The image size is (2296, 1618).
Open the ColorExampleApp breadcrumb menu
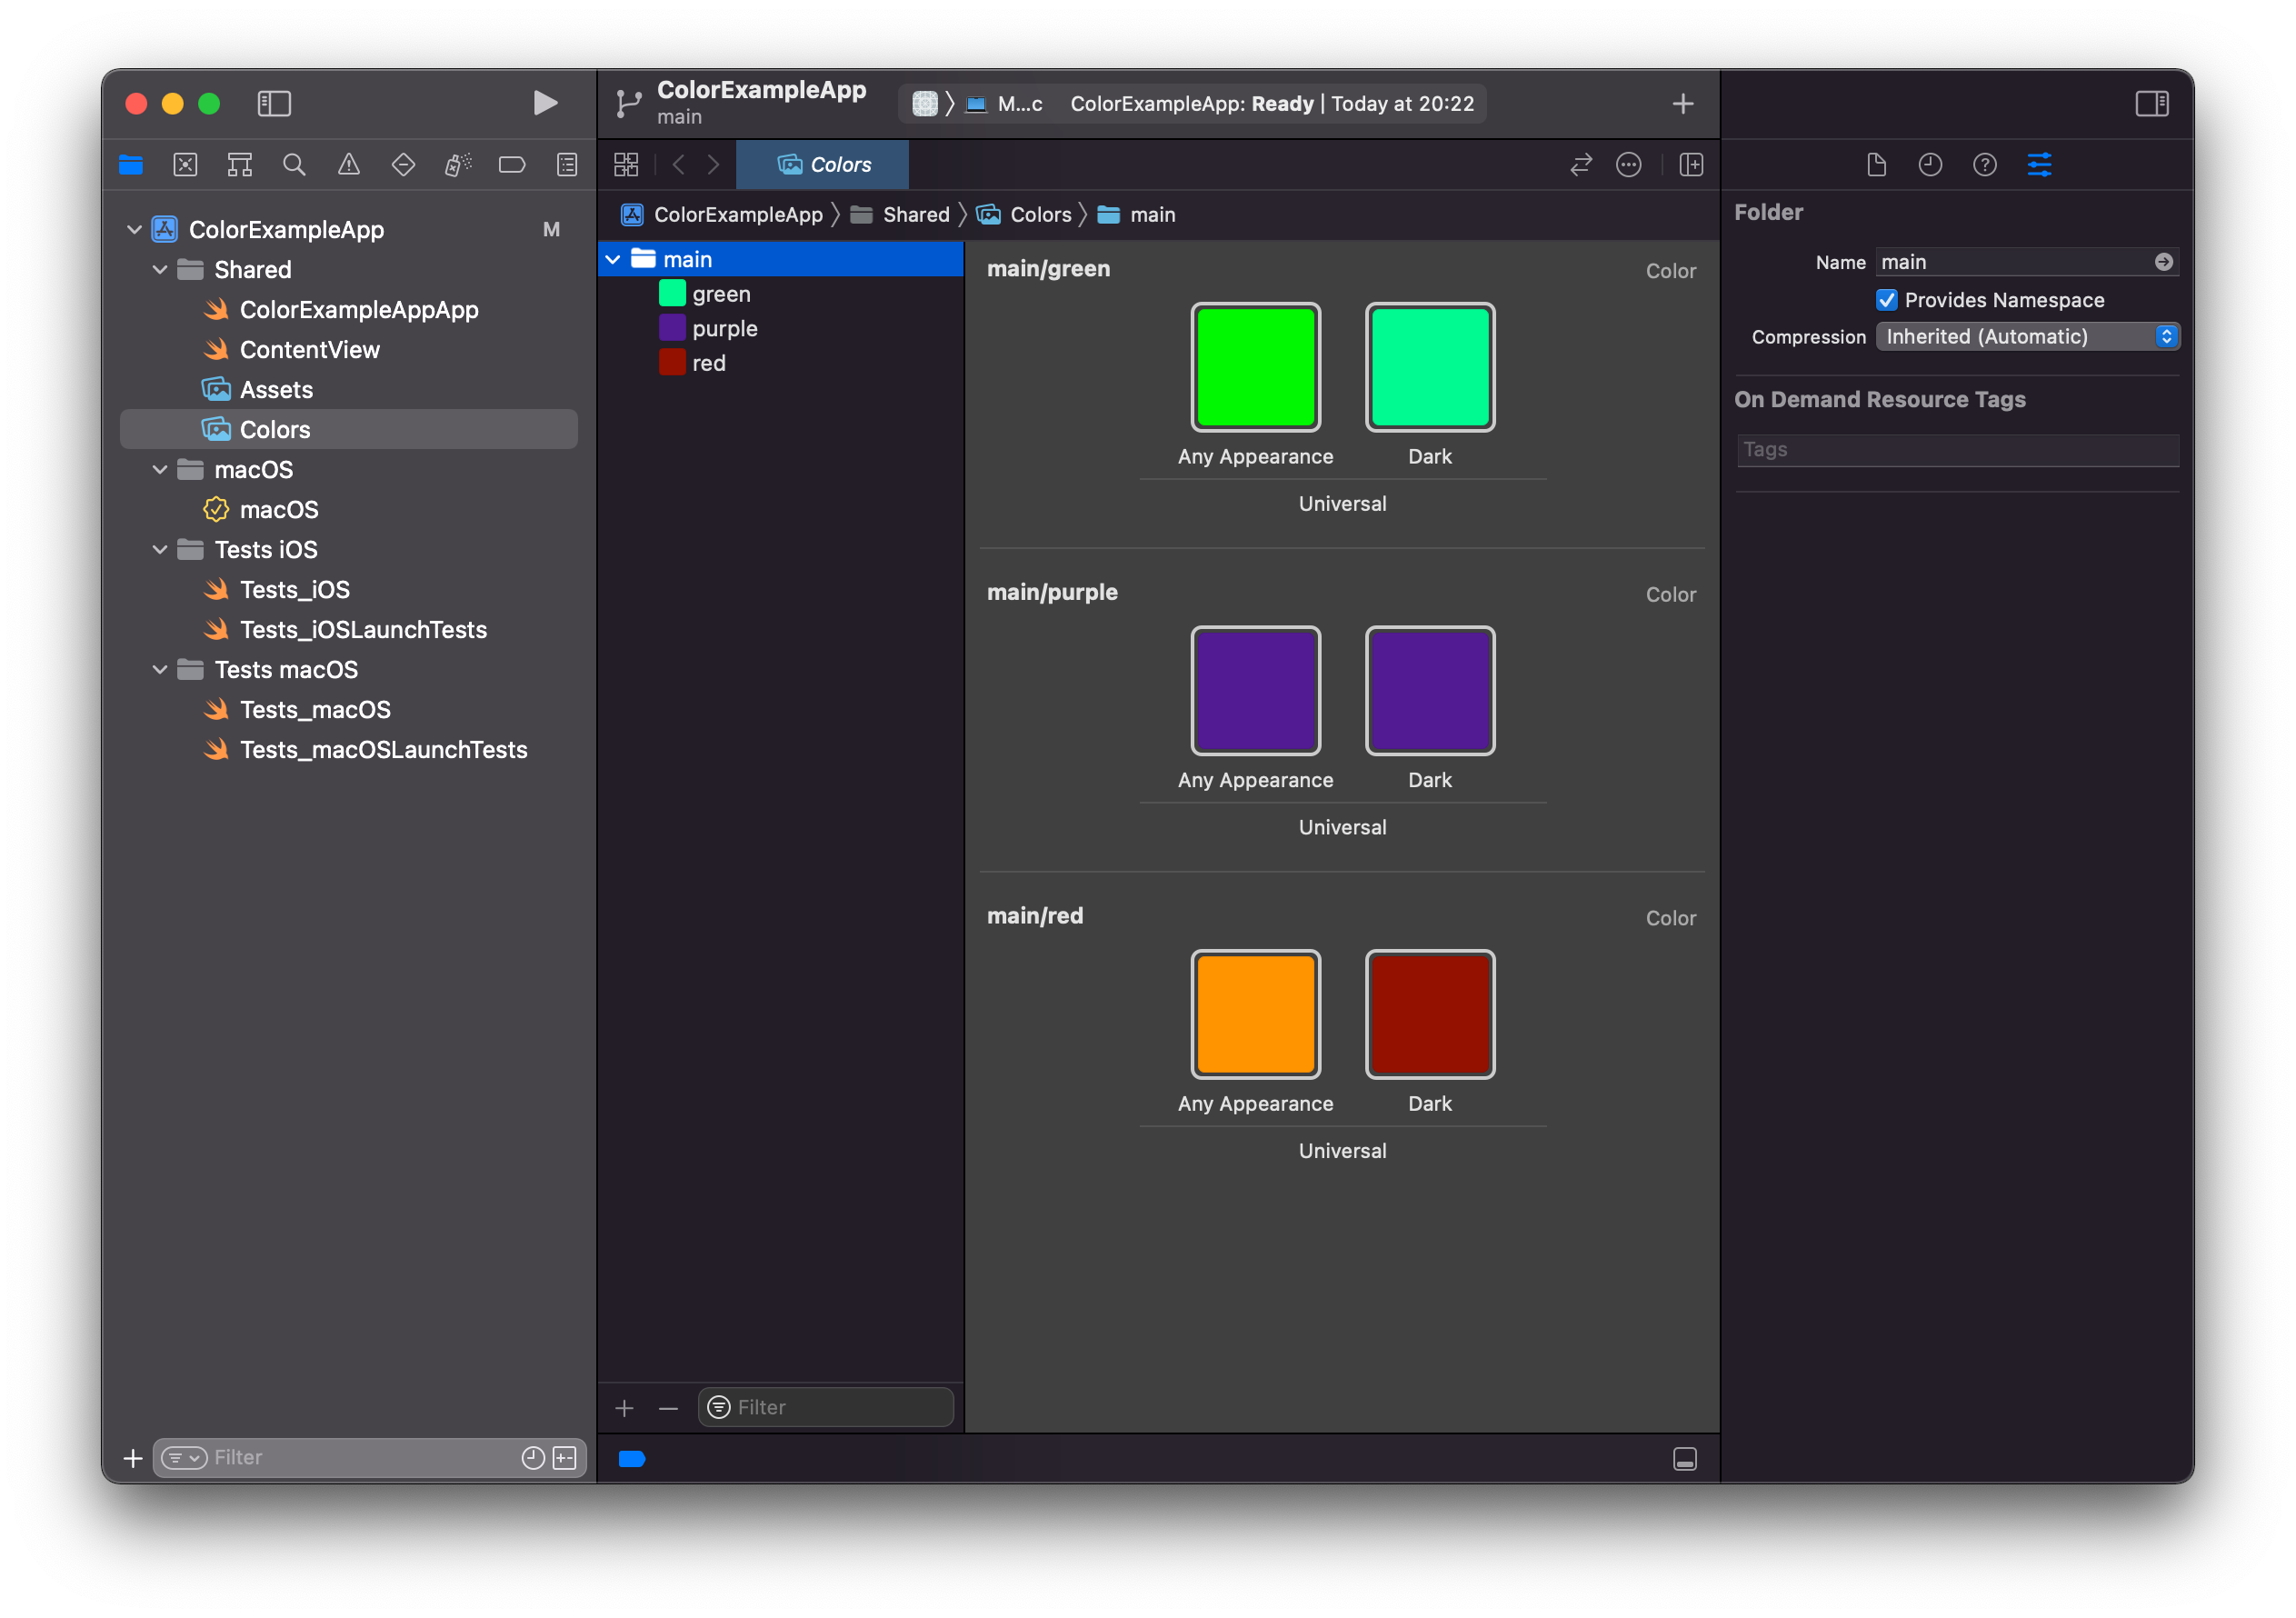[735, 214]
